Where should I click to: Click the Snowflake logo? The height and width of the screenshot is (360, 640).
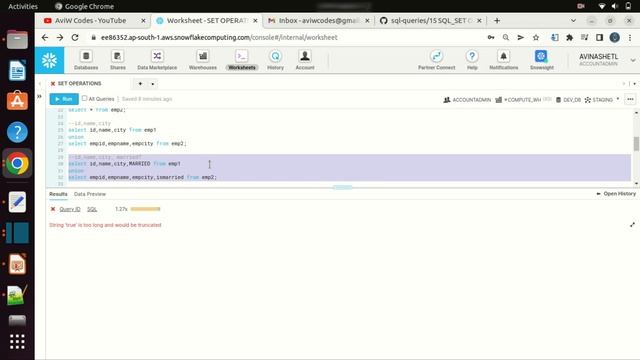point(49,60)
